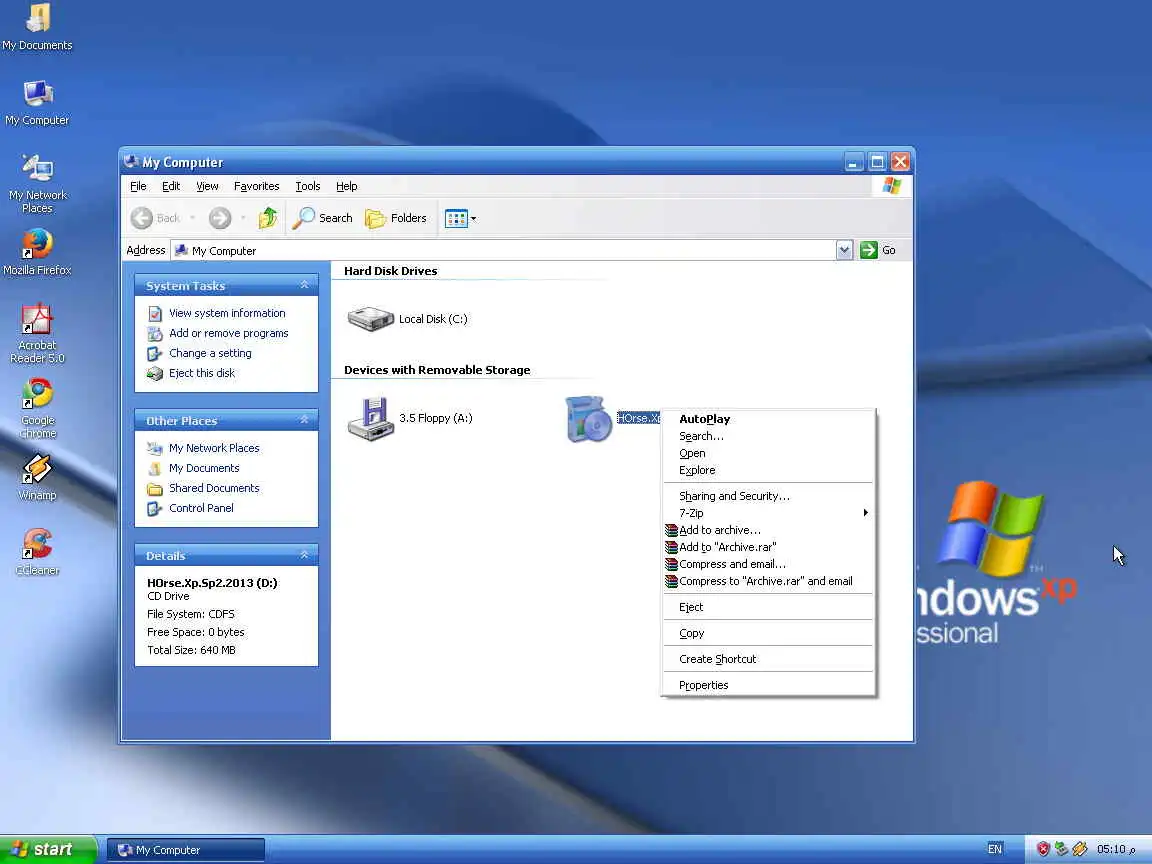Open Forward button history dropdown arrow

click(x=243, y=218)
